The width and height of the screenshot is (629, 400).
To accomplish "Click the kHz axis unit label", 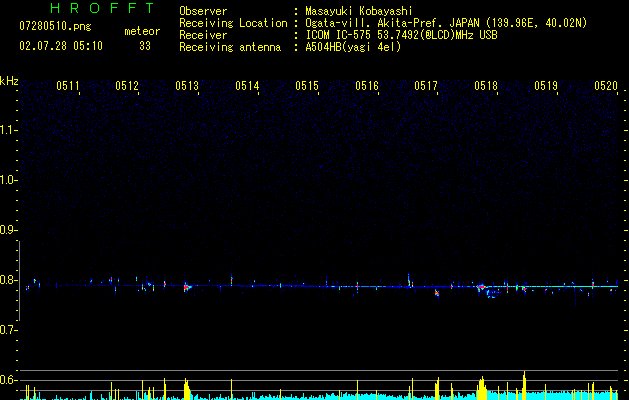I will point(9,81).
